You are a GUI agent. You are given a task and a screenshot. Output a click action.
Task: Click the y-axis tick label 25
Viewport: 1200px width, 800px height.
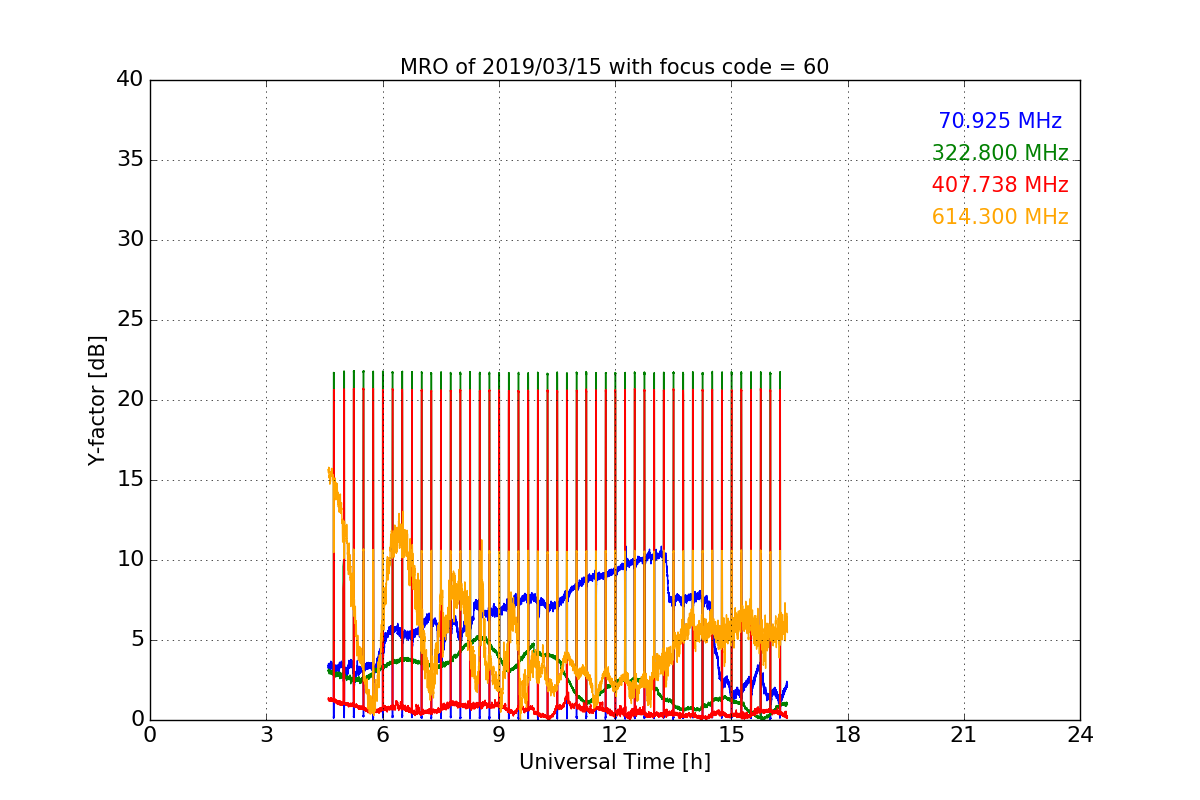pos(129,320)
